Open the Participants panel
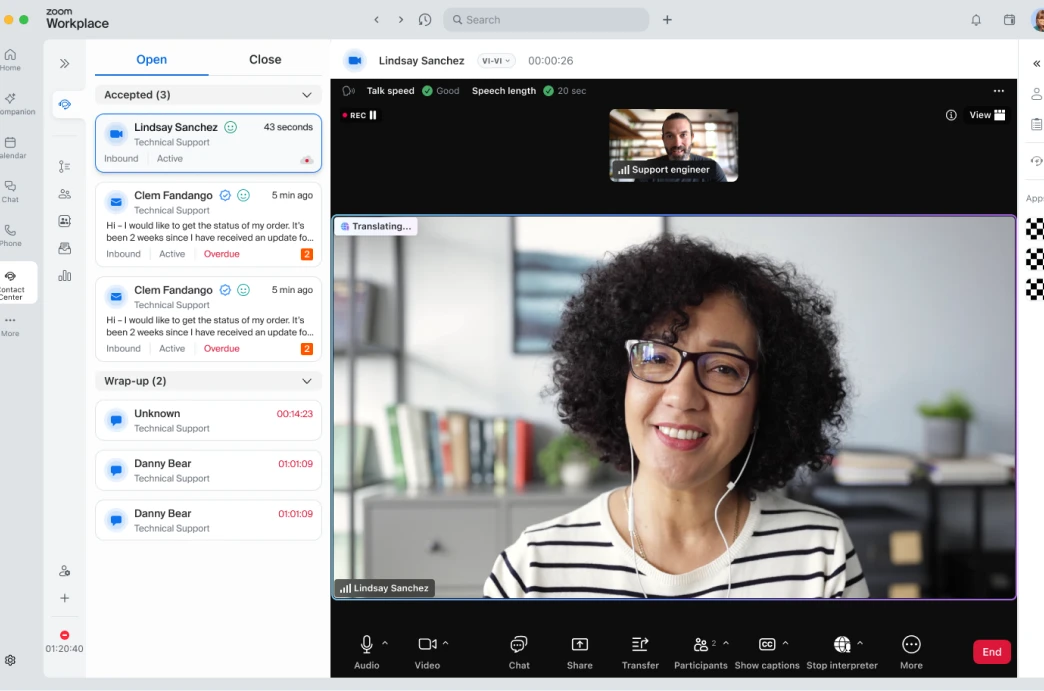The width and height of the screenshot is (1044, 691). (700, 652)
